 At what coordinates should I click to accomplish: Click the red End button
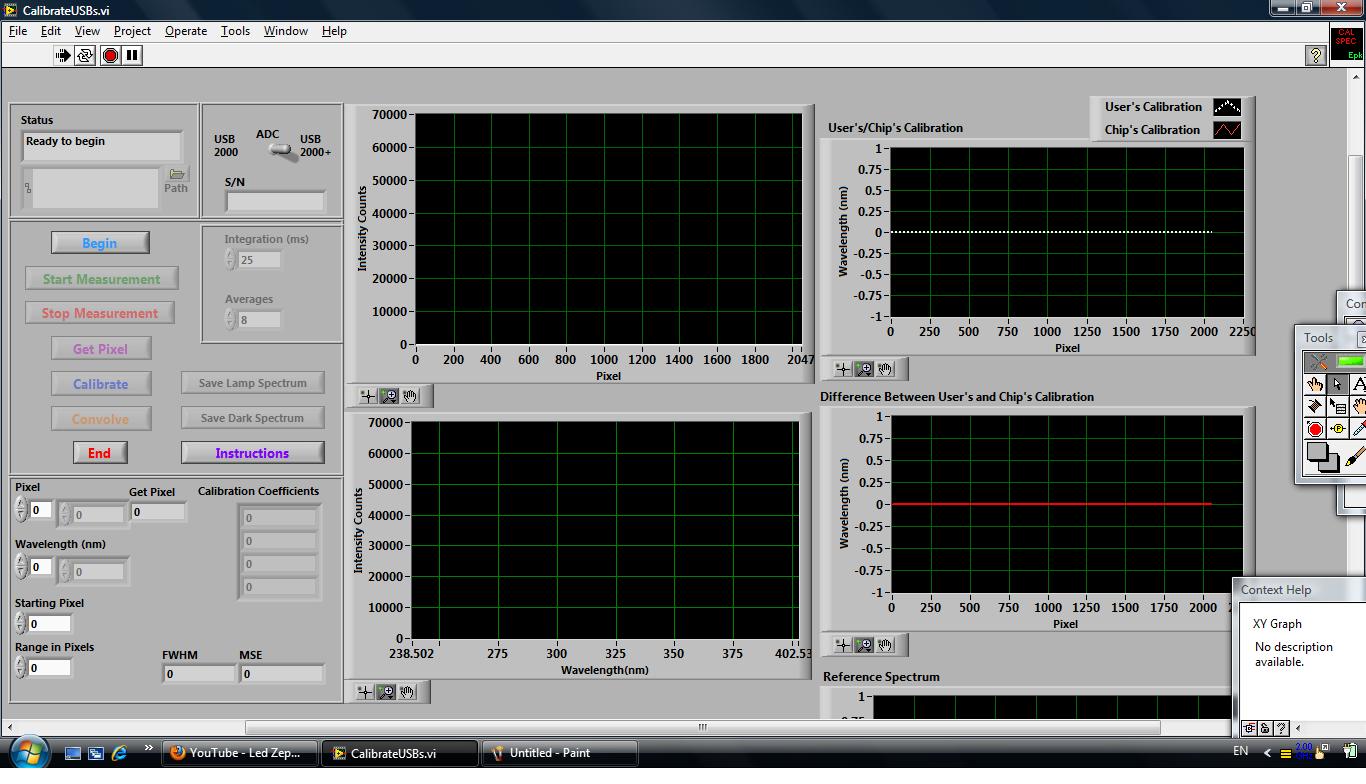click(100, 453)
